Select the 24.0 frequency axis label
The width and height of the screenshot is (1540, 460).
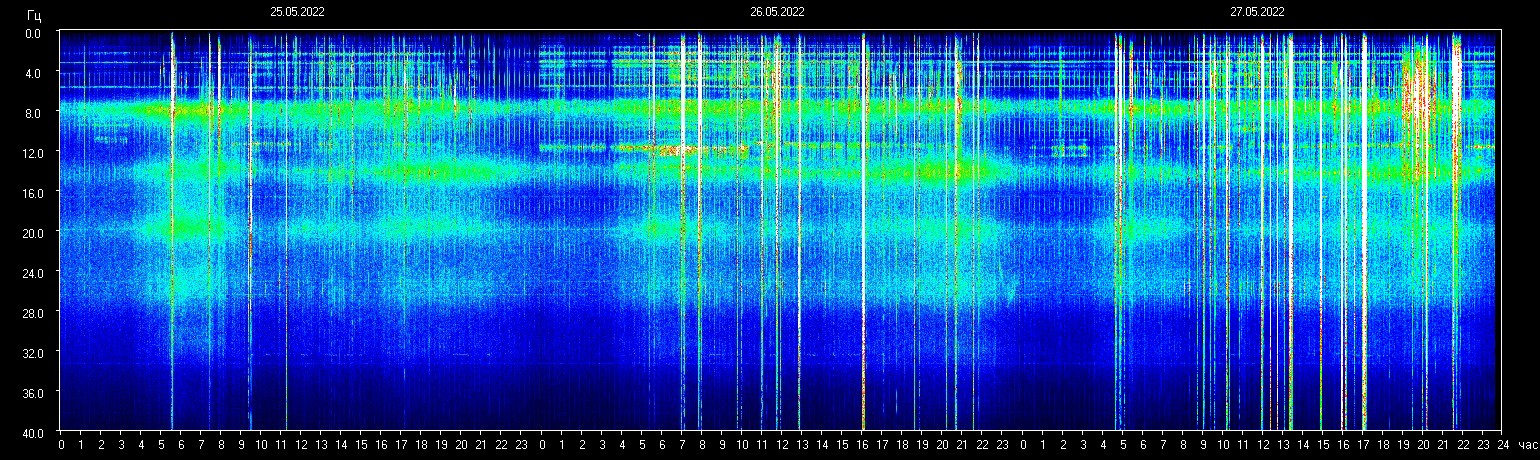click(x=31, y=272)
